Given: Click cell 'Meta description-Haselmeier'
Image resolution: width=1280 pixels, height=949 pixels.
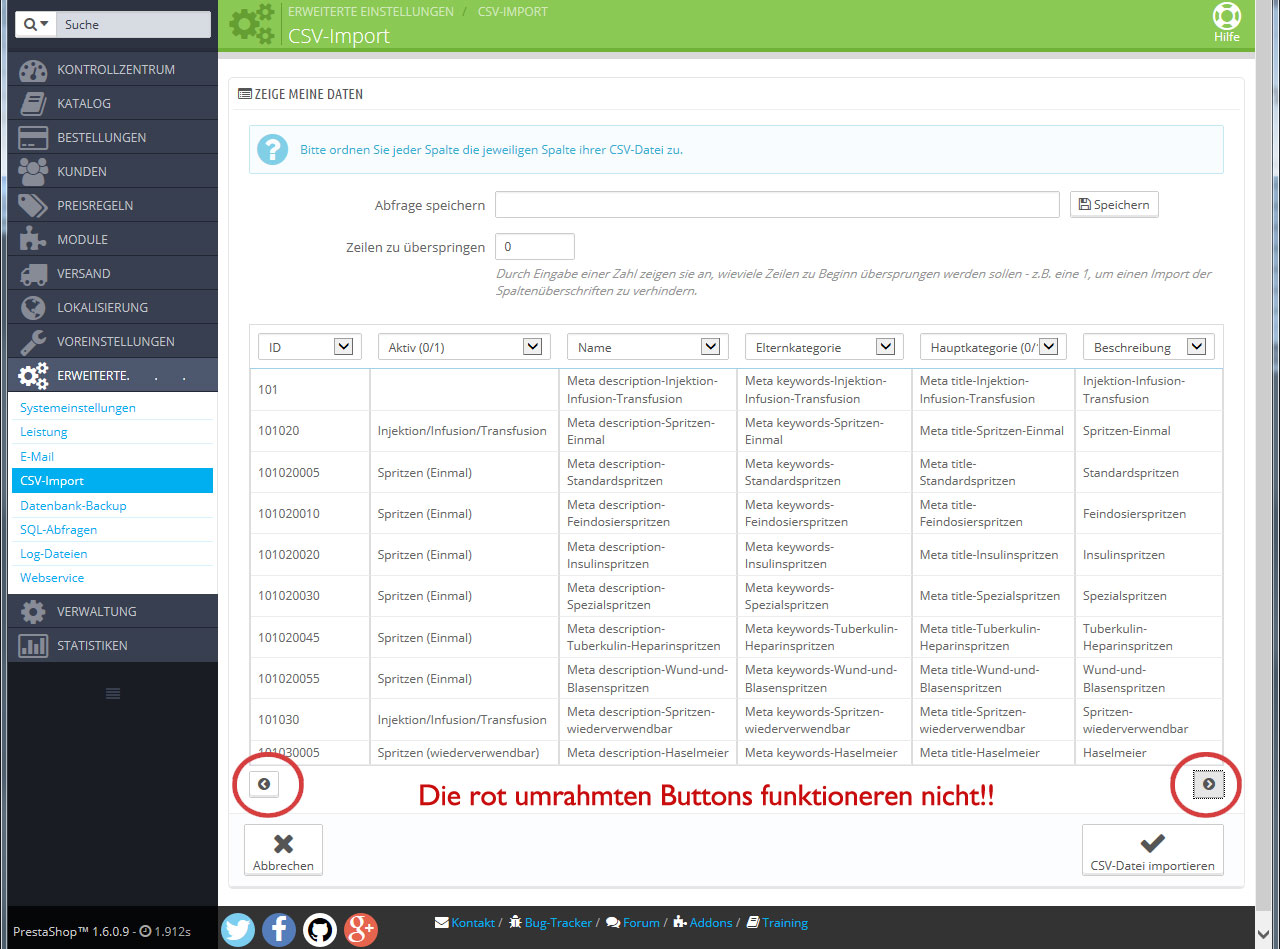Looking at the screenshot, I should (648, 752).
